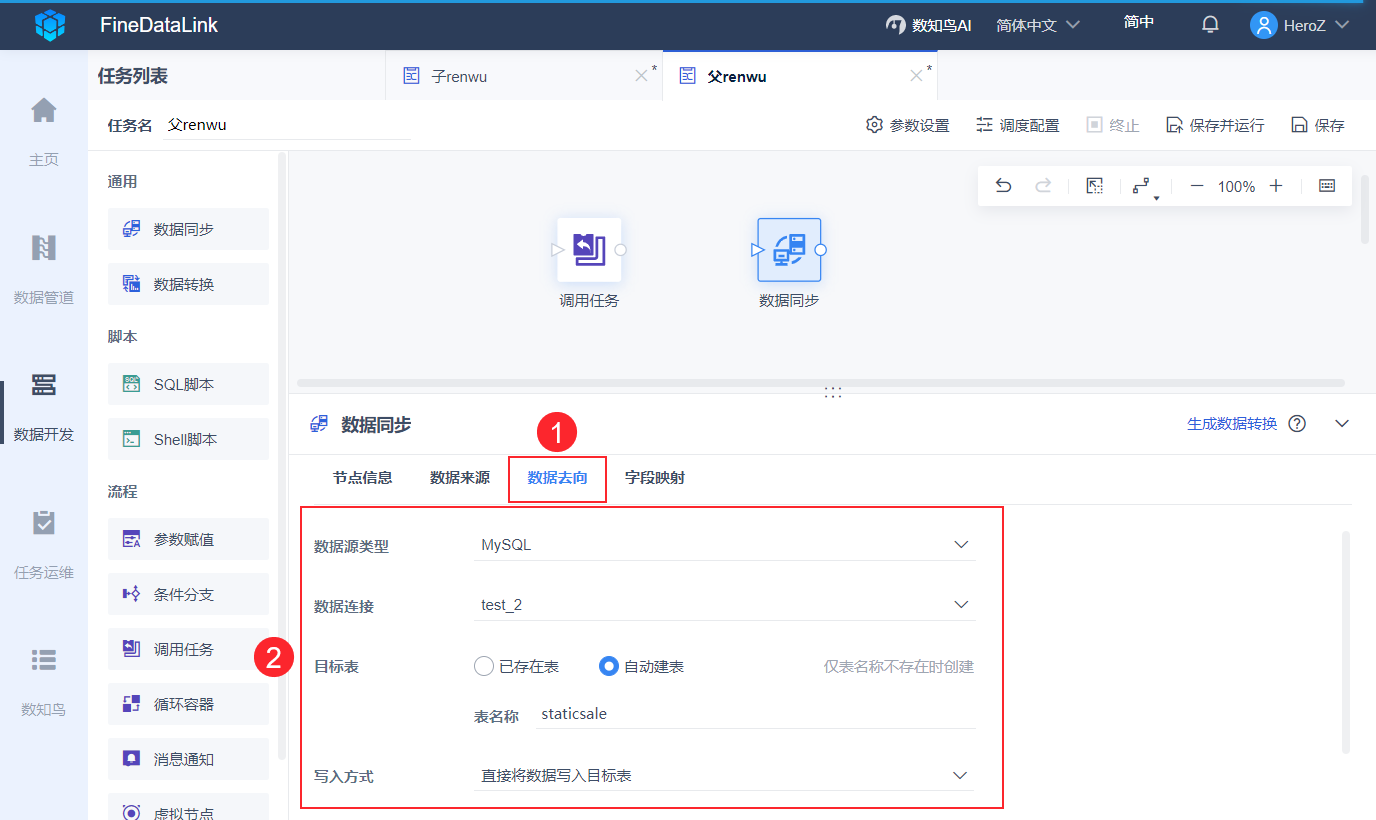Viewport: 1376px width, 820px height.
Task: Select the SQL脚本 node in the palette
Action: tap(188, 384)
